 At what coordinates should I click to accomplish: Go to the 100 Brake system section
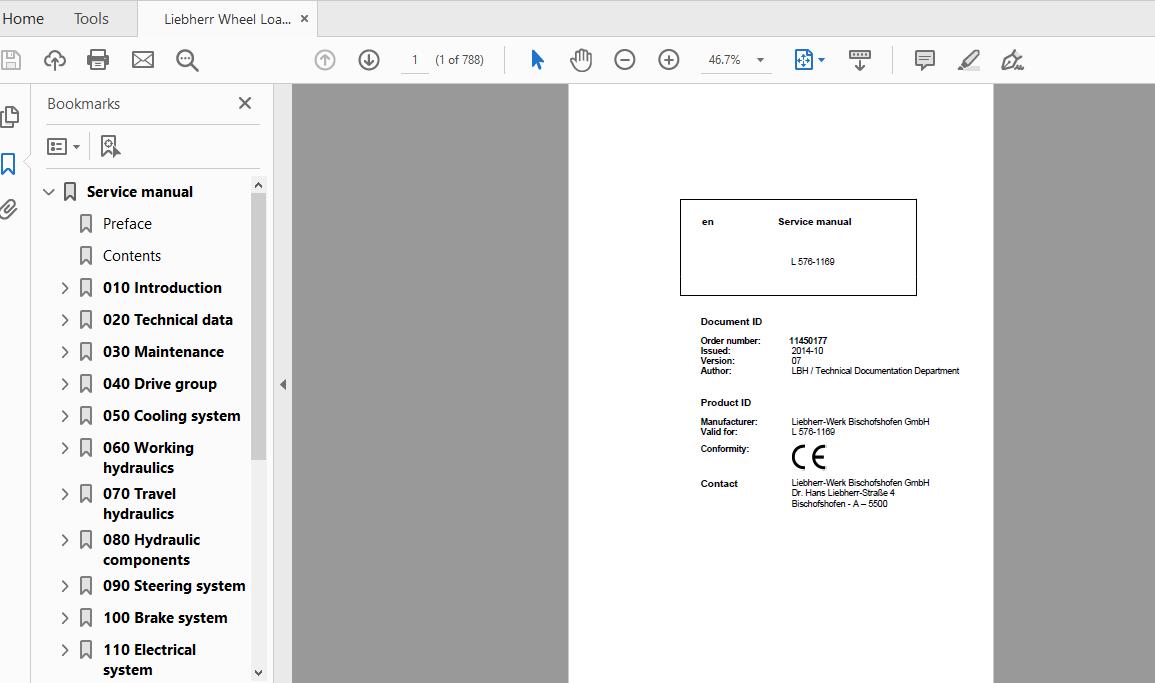(x=165, y=618)
